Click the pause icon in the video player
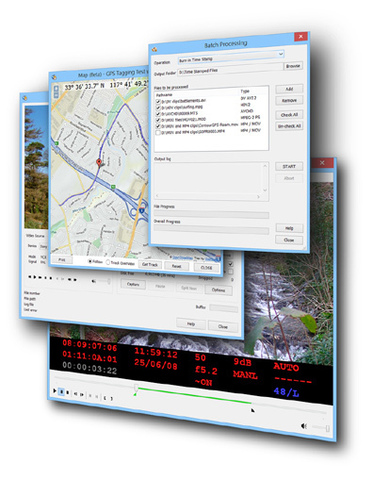This screenshot has width=373, height=480. click(x=62, y=392)
